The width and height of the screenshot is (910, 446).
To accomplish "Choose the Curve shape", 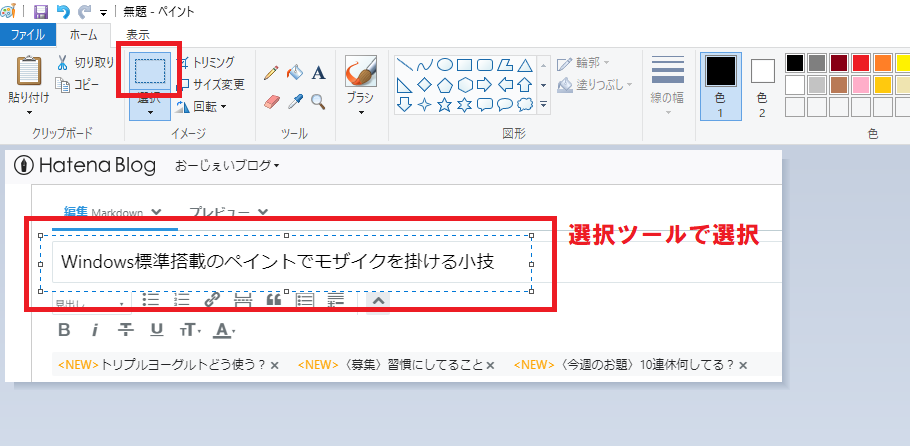I will pos(424,65).
